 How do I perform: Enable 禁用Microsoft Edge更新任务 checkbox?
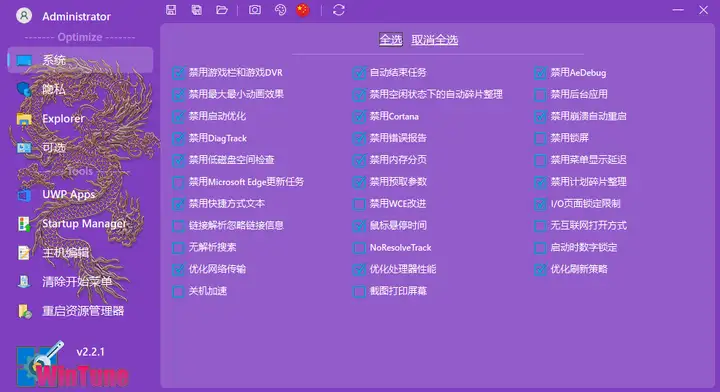[x=178, y=182]
